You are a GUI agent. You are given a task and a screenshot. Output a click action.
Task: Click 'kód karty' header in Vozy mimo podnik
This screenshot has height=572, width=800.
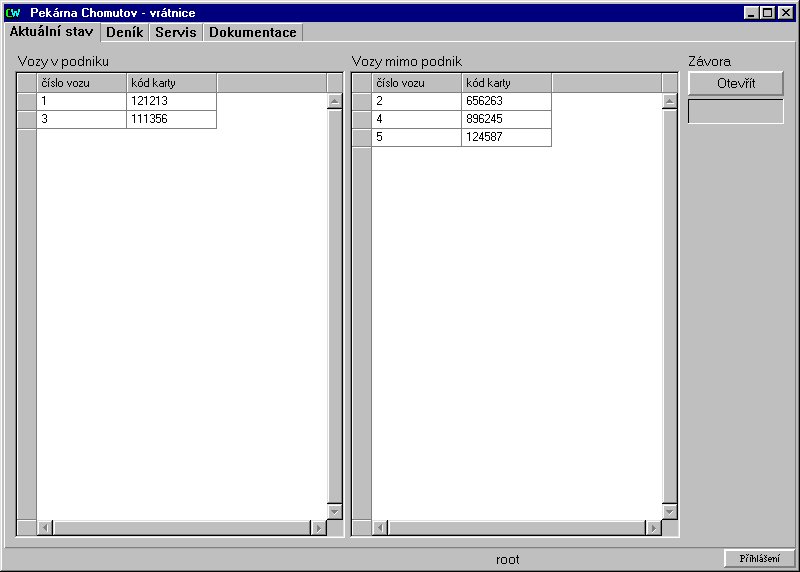coord(506,83)
